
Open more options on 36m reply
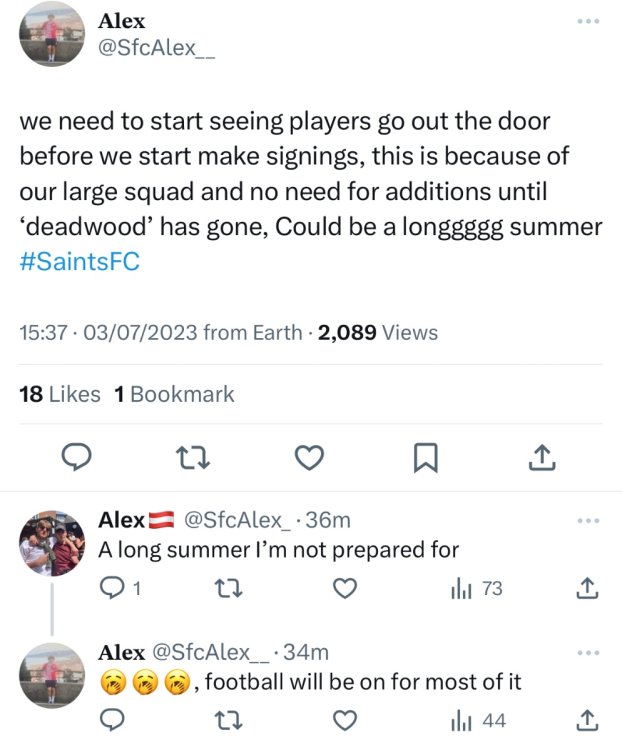coord(589,521)
